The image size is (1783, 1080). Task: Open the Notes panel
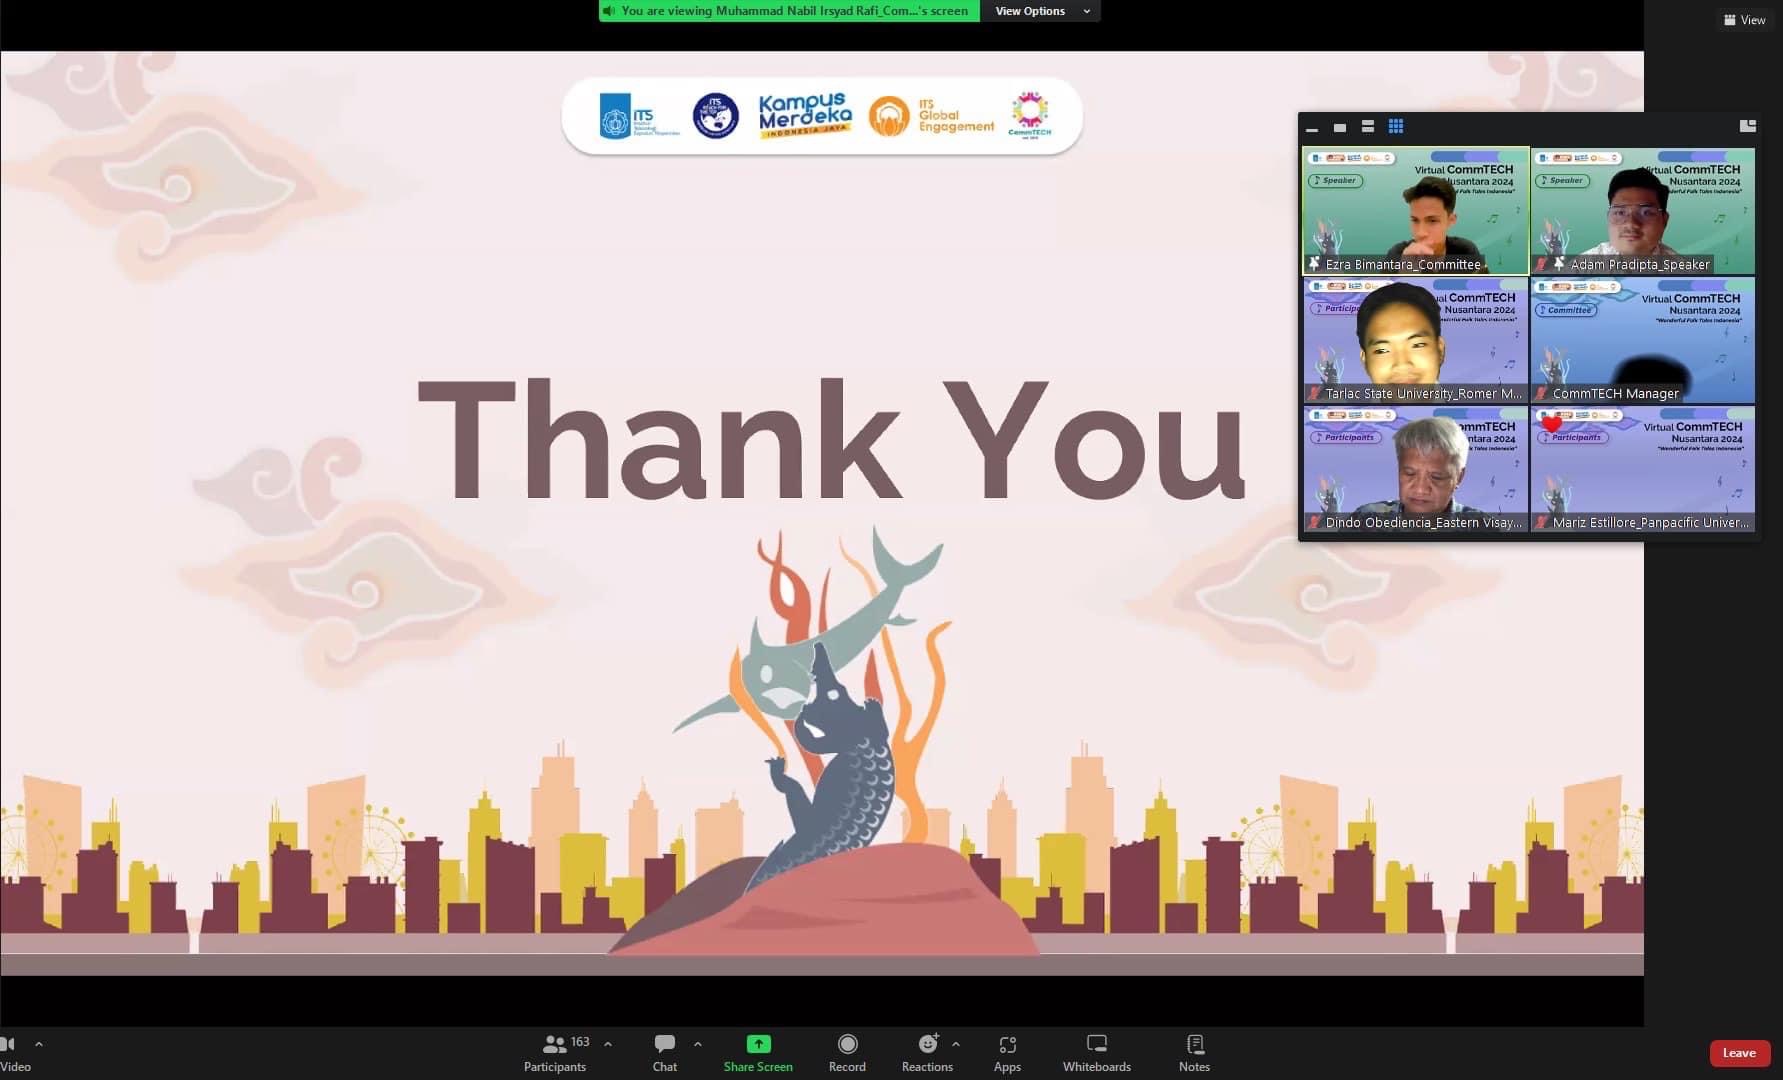(x=1194, y=1053)
